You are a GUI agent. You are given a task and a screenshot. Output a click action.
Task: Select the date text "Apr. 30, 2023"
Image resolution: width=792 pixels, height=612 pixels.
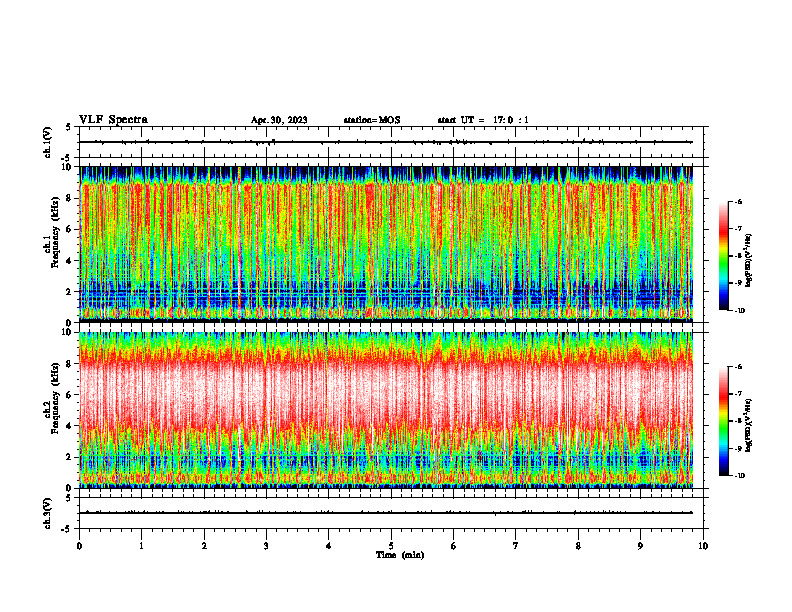coord(279,120)
